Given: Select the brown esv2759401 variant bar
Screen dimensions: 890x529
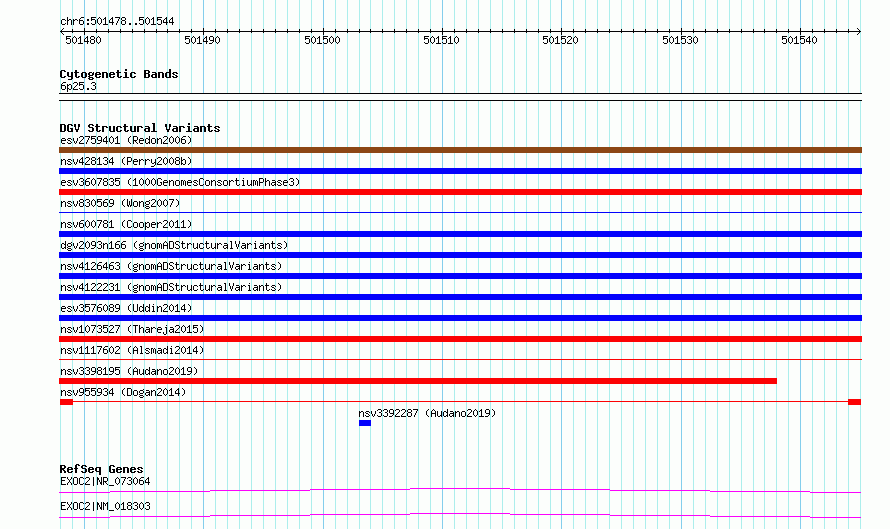Looking at the screenshot, I should pyautogui.click(x=460, y=150).
